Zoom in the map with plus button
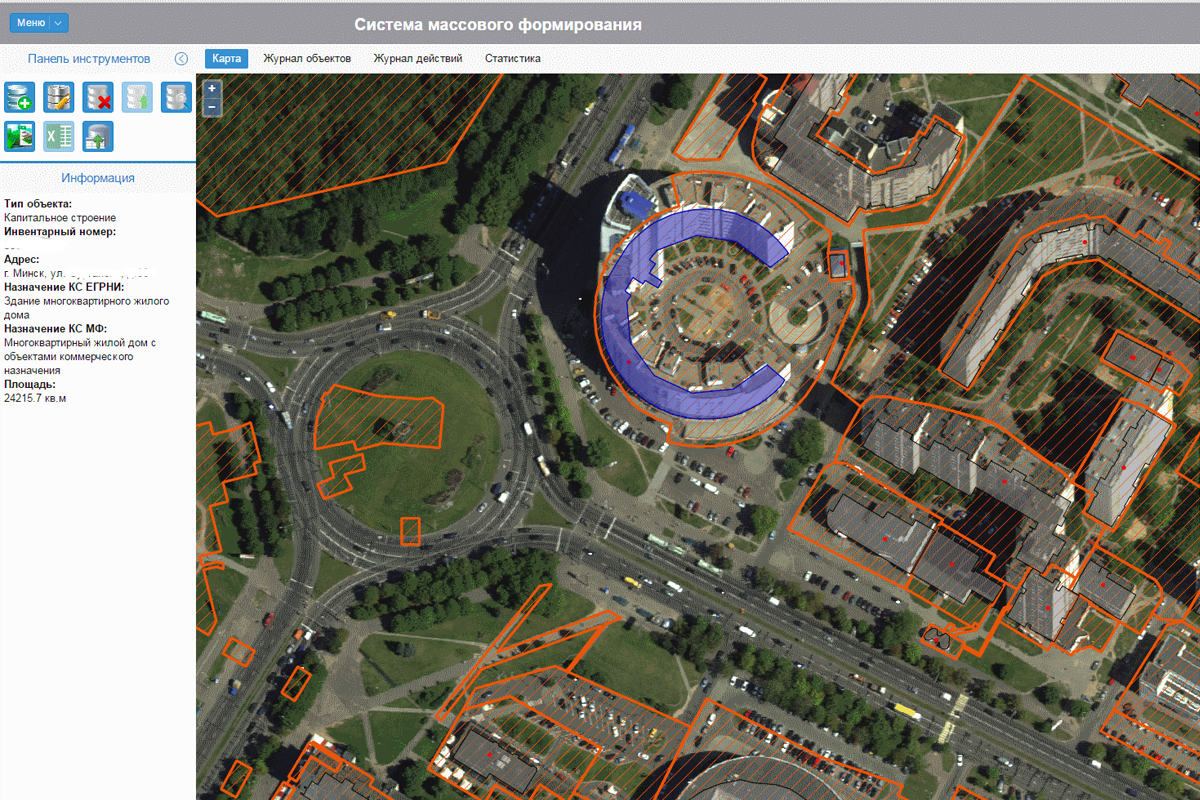This screenshot has width=1200, height=800. 211,89
